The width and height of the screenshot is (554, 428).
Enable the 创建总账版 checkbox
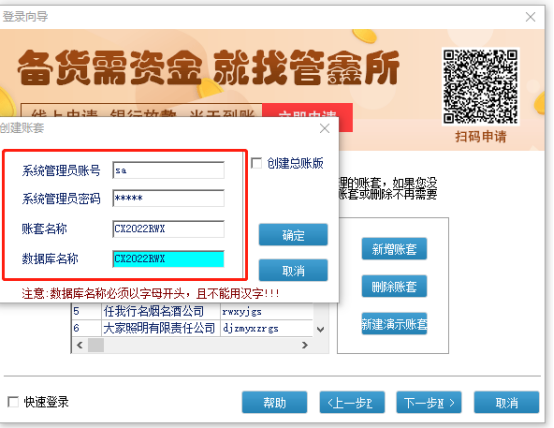pyautogui.click(x=256, y=163)
